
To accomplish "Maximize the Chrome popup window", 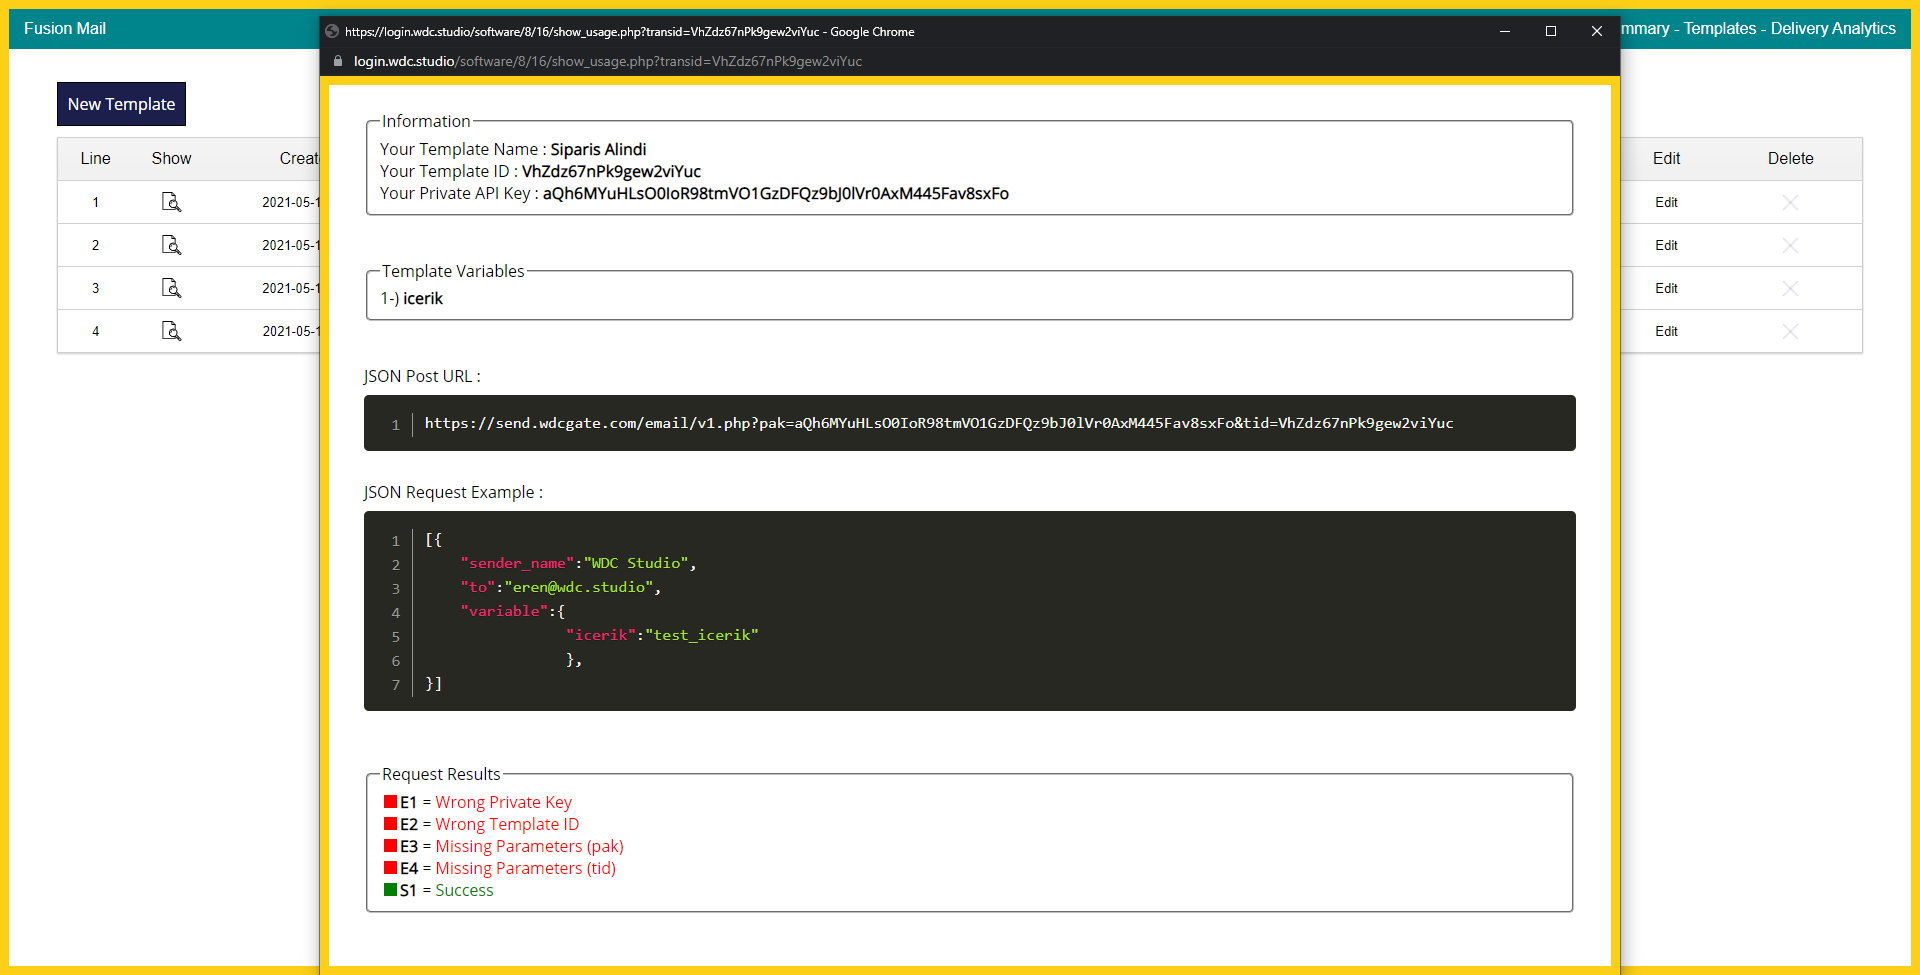I will click(x=1551, y=31).
